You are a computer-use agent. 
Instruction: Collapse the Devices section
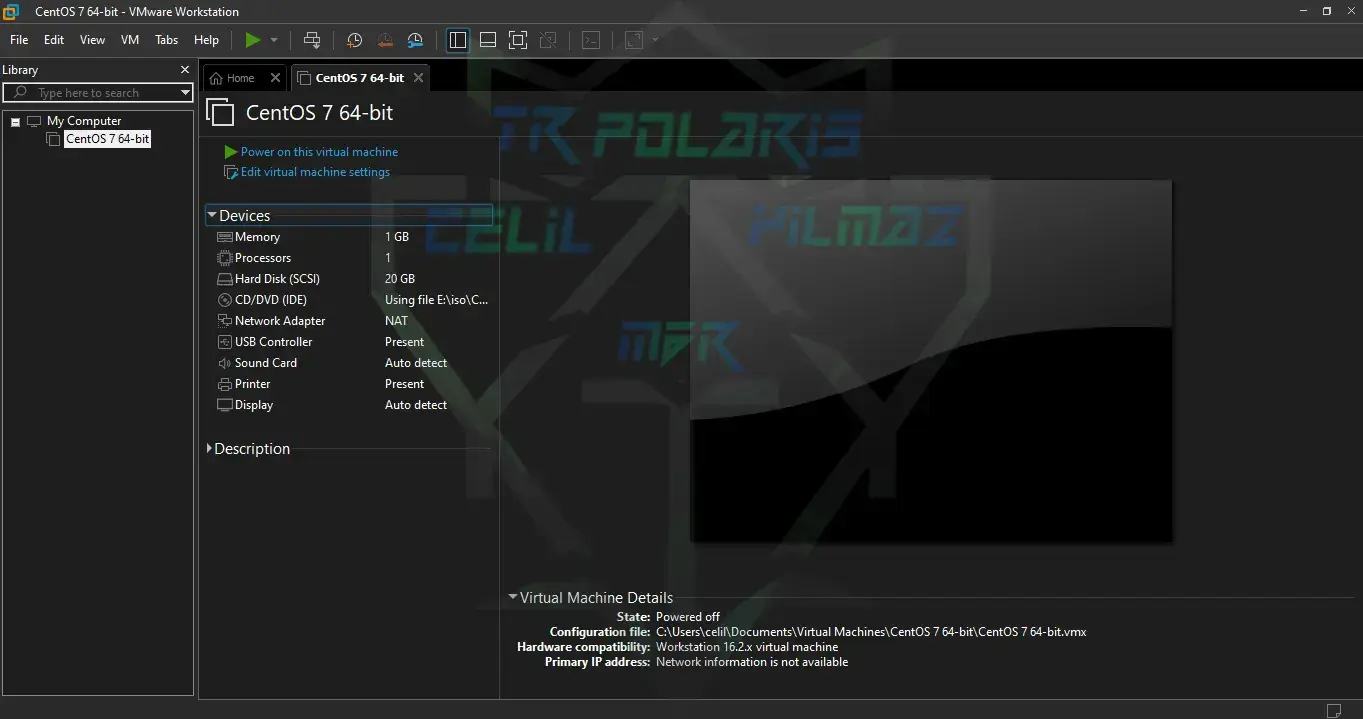(x=212, y=215)
